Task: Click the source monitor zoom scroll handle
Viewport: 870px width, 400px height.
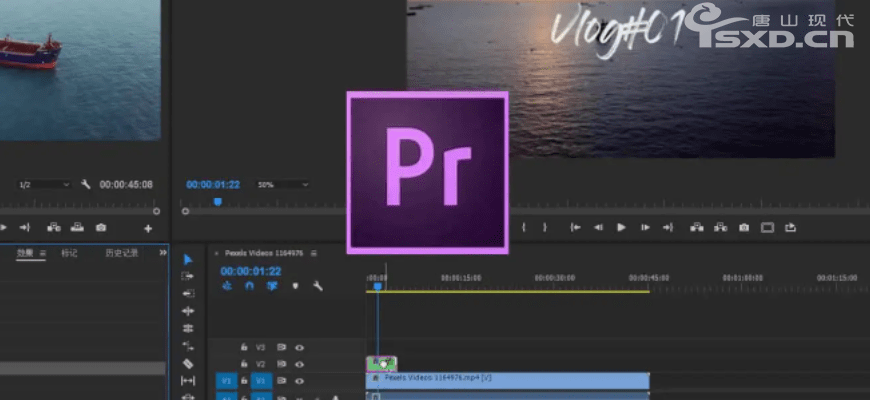Action: (x=156, y=211)
